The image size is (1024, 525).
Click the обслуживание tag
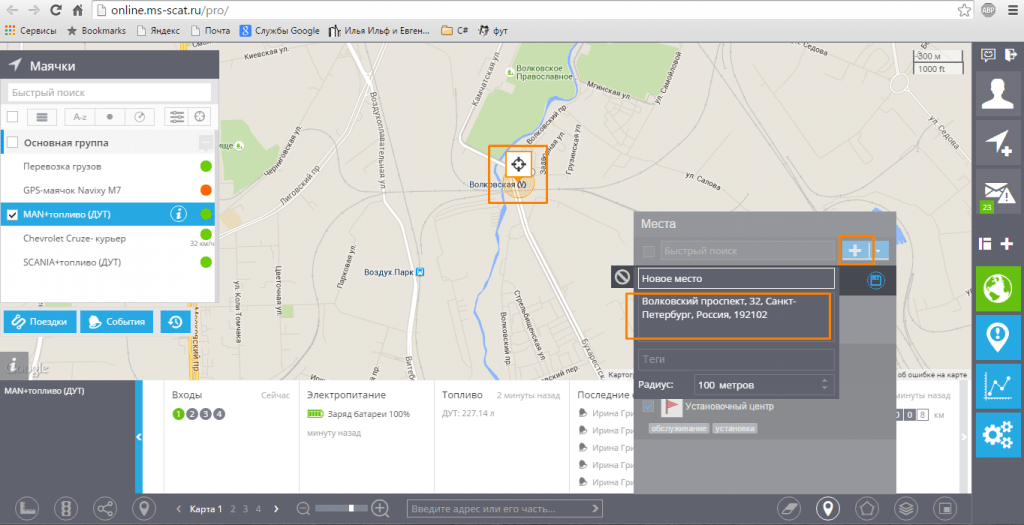tap(679, 428)
